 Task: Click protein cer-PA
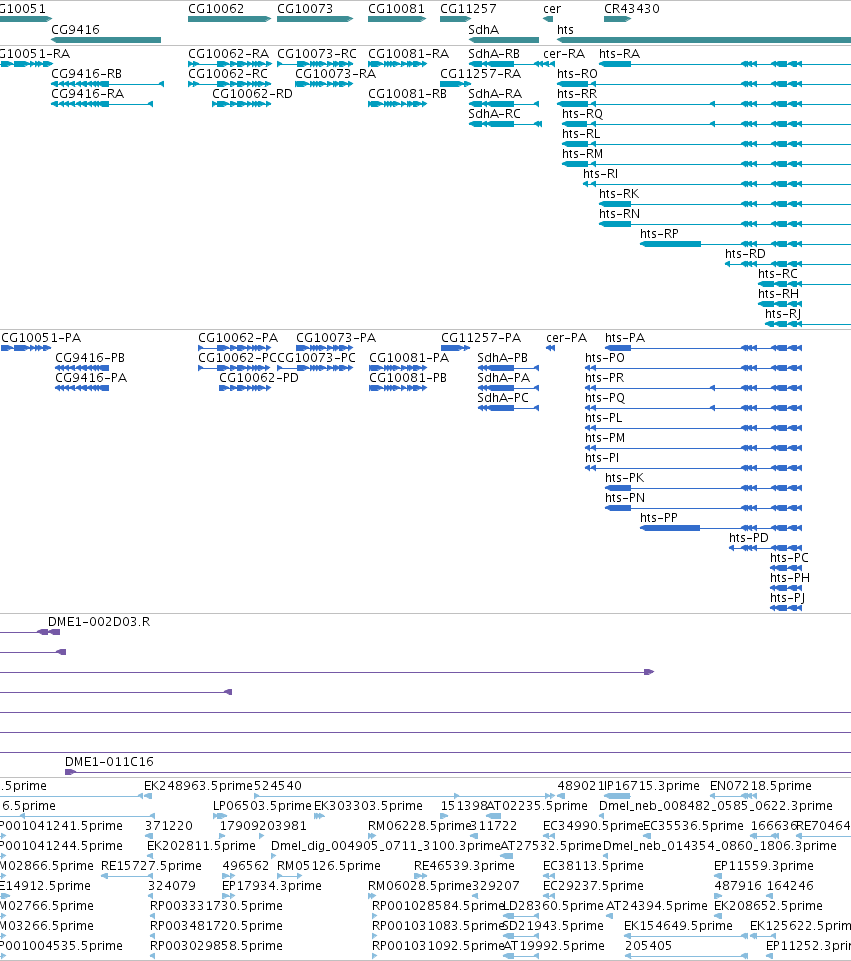pyautogui.click(x=566, y=337)
